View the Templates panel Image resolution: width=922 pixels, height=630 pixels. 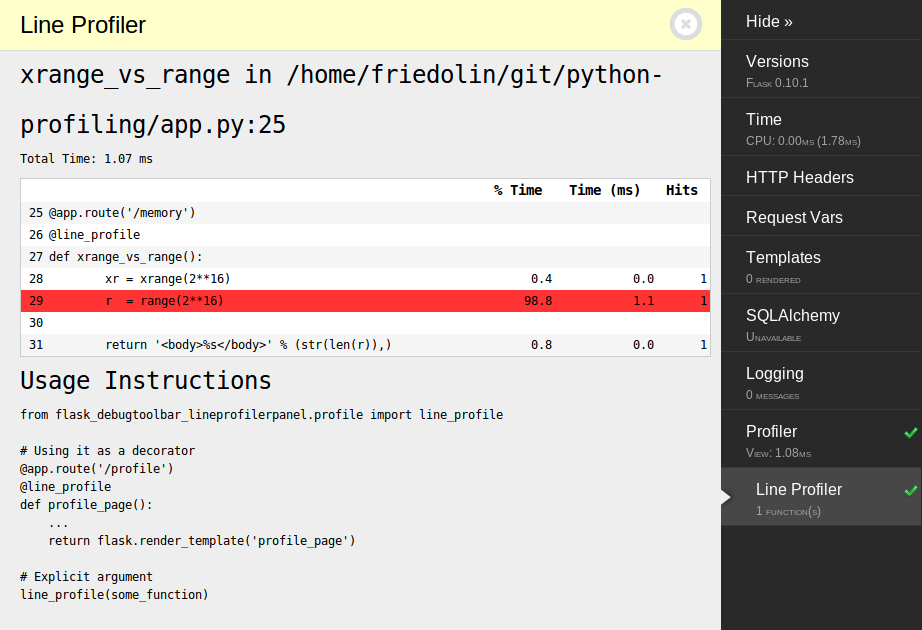pyautogui.click(x=783, y=258)
